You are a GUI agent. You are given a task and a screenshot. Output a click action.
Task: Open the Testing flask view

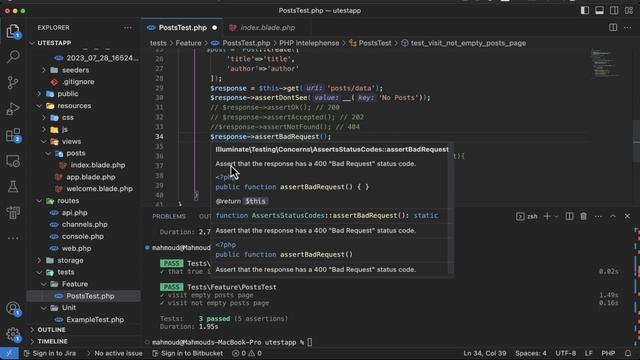(x=13, y=187)
